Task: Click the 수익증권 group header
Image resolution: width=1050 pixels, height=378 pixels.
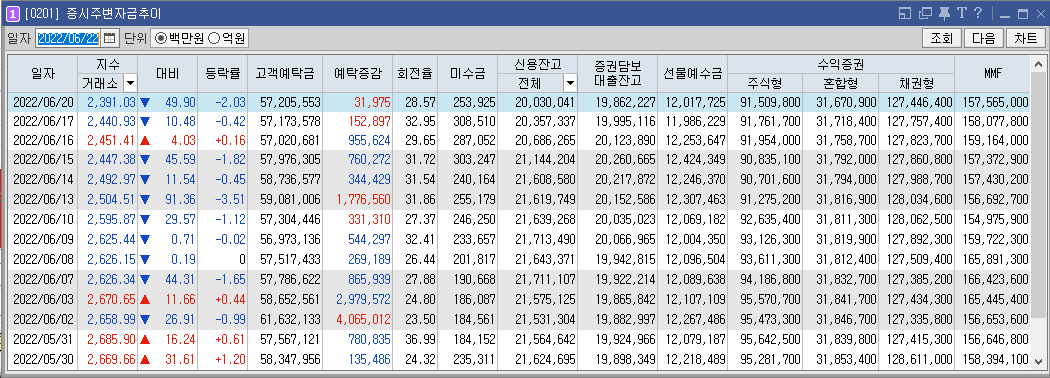Action: click(840, 65)
